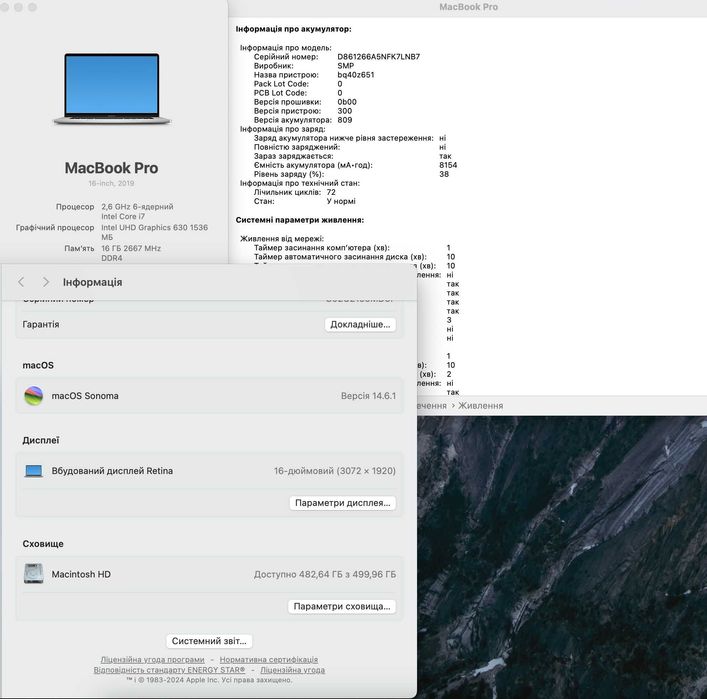The width and height of the screenshot is (707, 699).
Task: Click the Таймер засинання комп'ютера row
Action: [x=352, y=248]
